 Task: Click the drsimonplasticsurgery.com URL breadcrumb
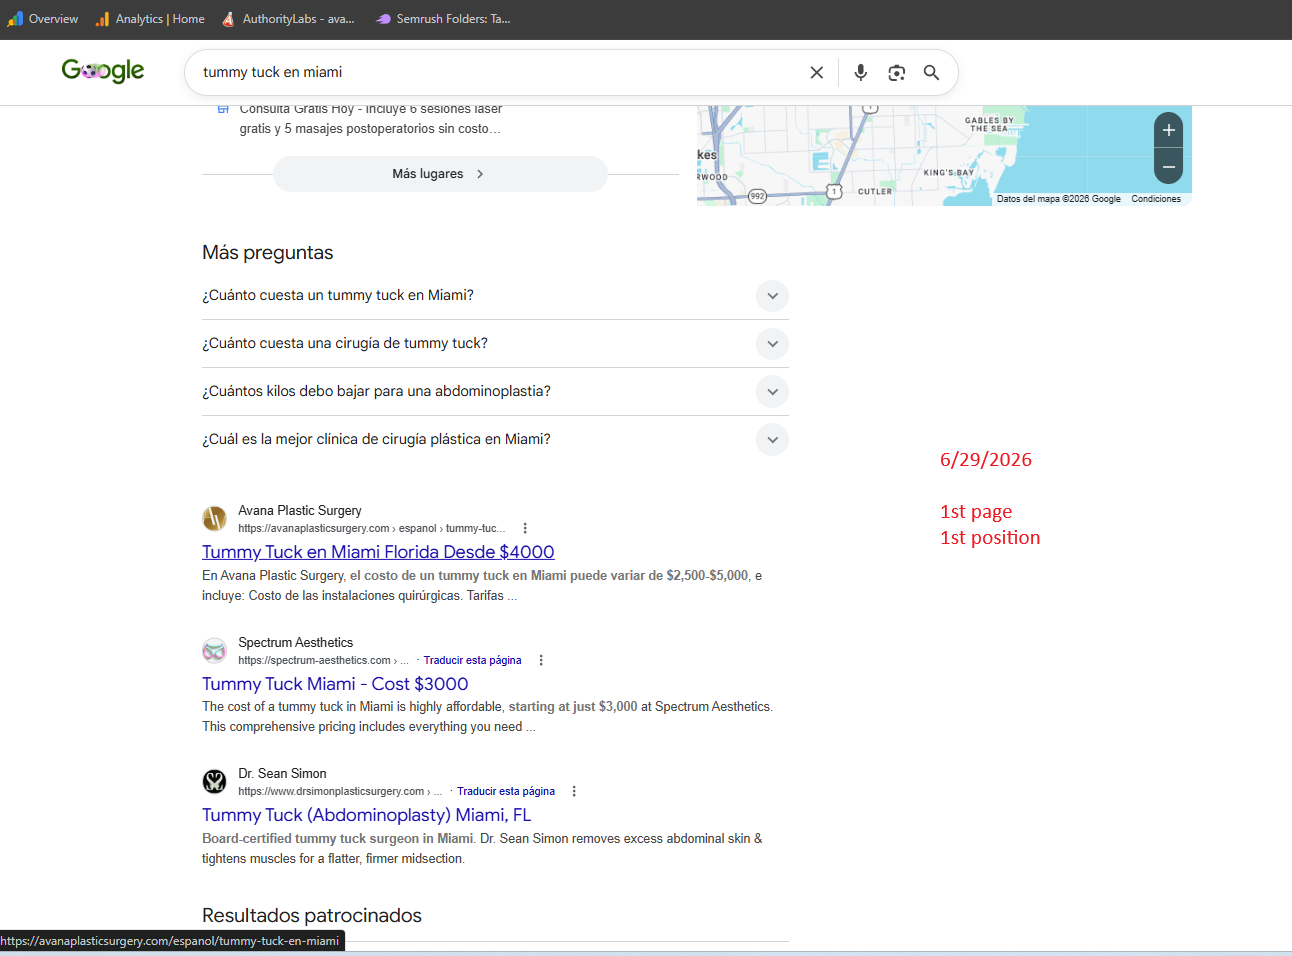(x=340, y=791)
